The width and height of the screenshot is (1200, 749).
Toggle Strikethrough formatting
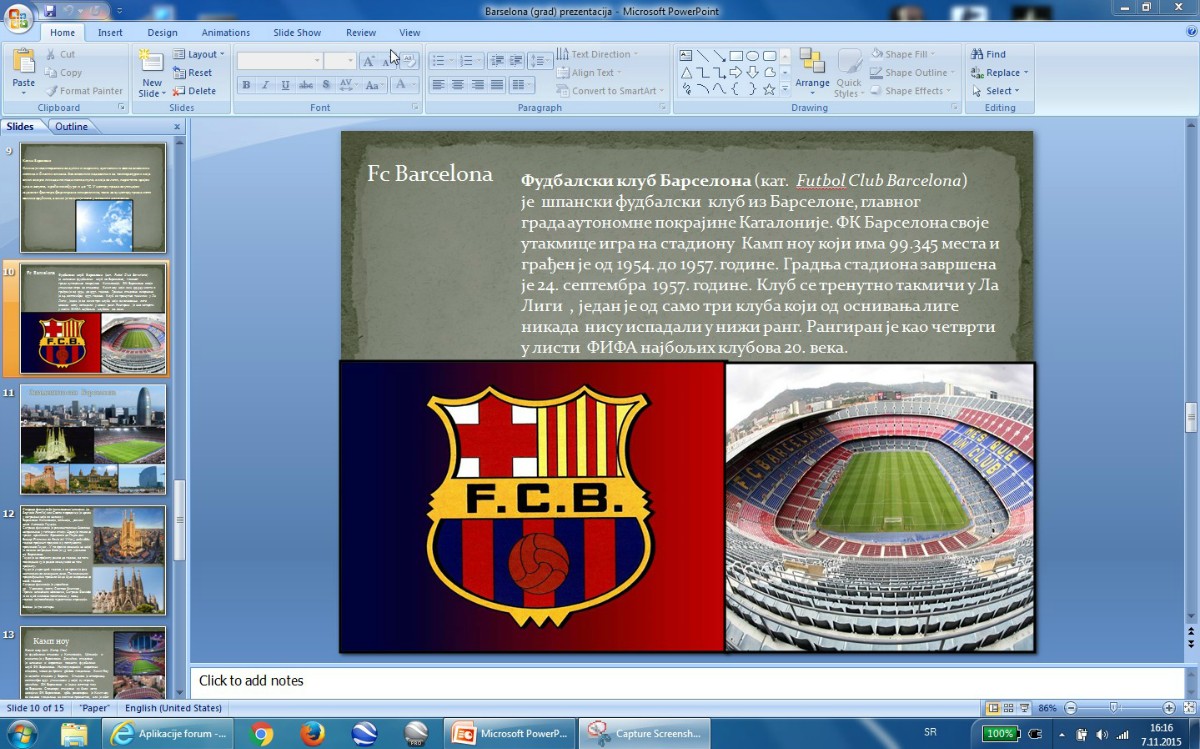[305, 86]
